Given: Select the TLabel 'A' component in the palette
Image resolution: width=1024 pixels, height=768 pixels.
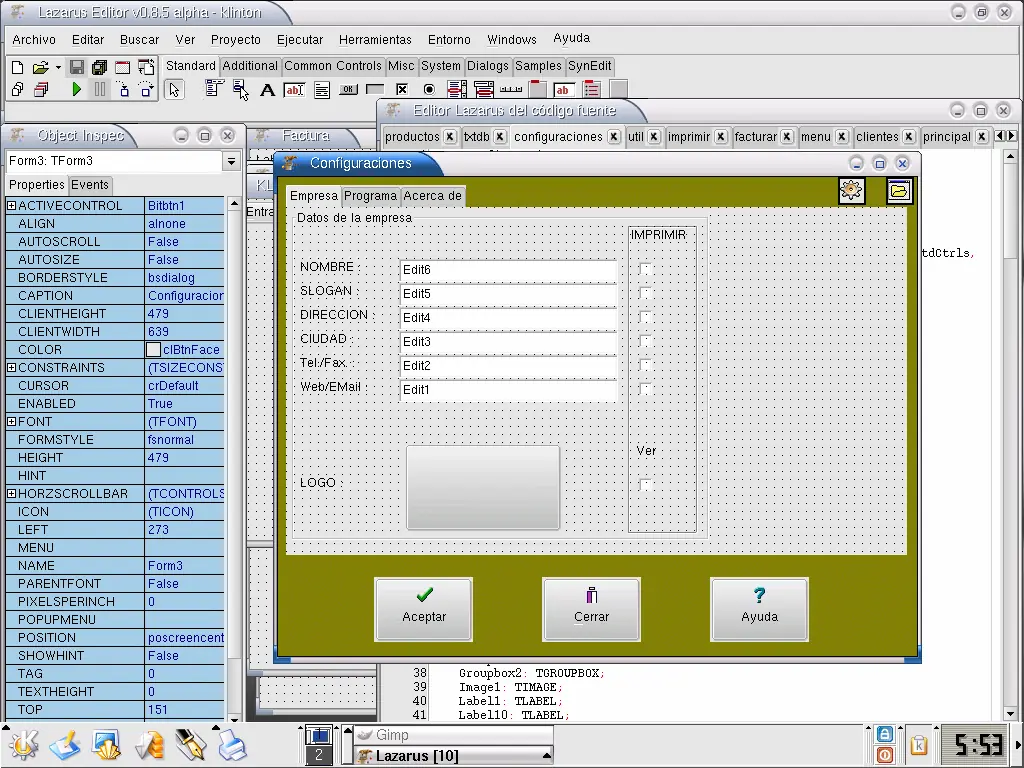Looking at the screenshot, I should coord(267,90).
